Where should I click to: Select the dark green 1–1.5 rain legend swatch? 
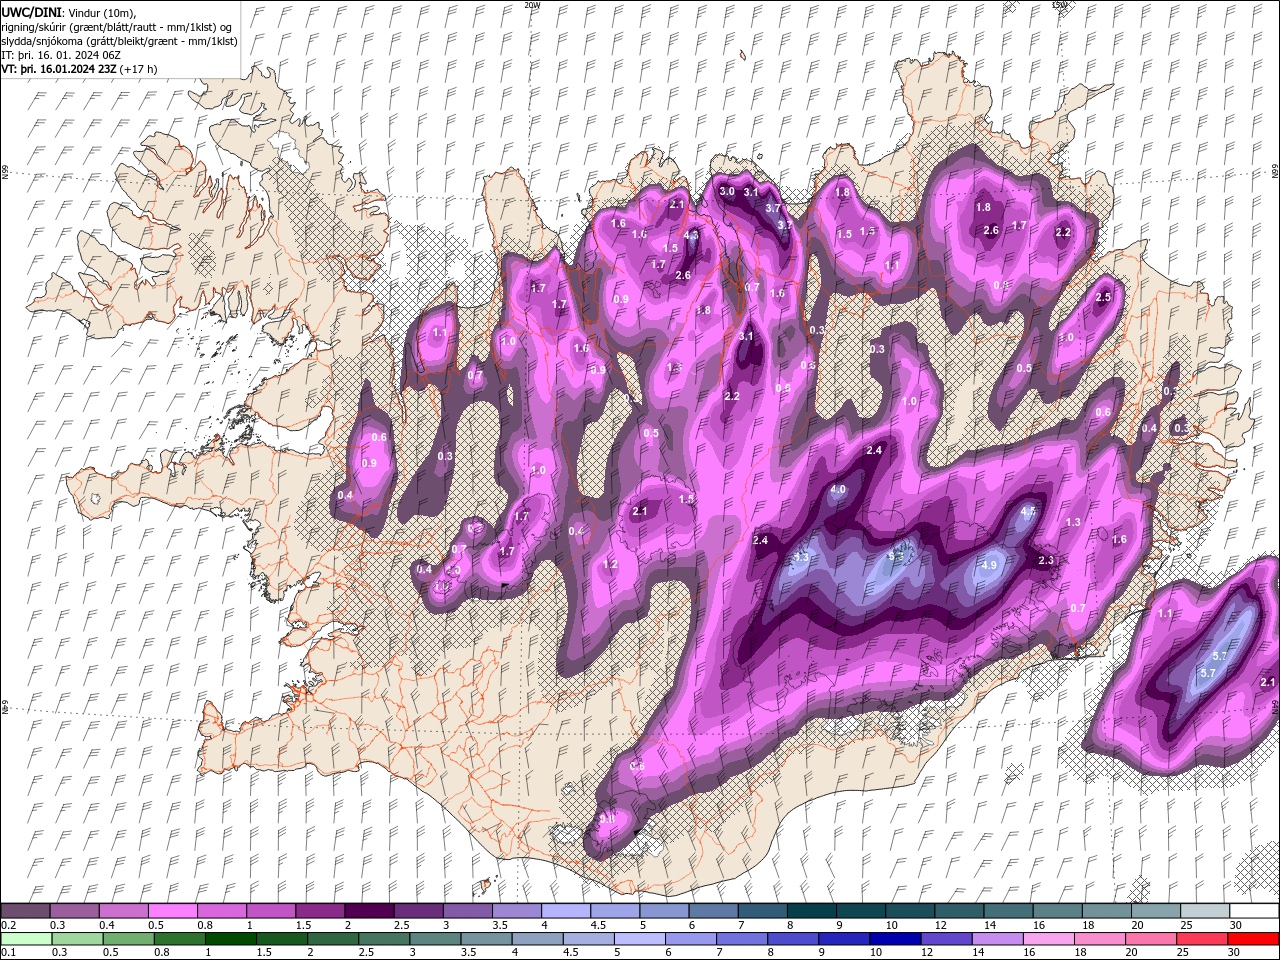pyautogui.click(x=231, y=939)
